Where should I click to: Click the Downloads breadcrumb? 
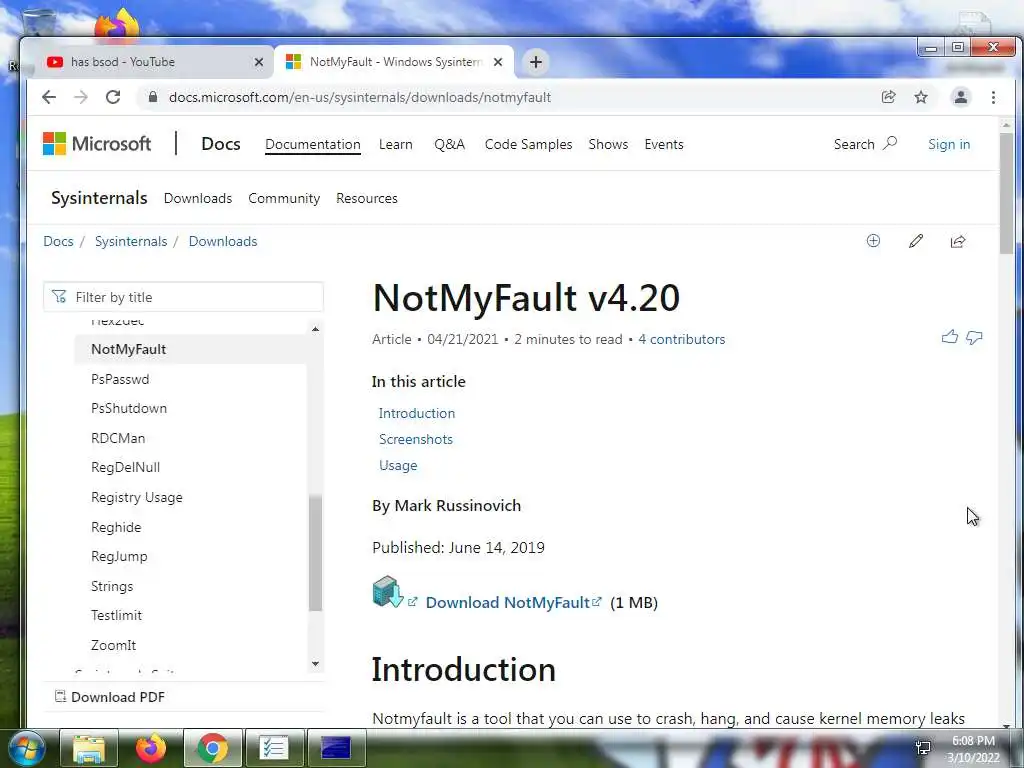223,241
